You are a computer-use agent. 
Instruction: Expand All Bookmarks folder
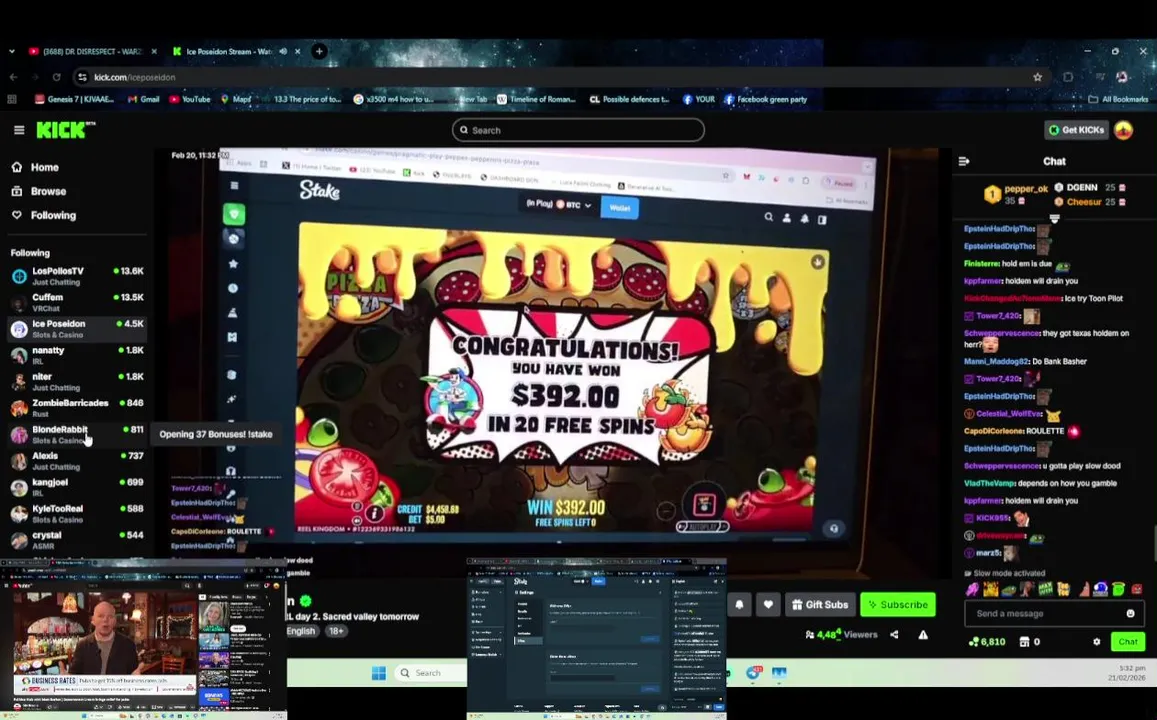coord(1118,99)
